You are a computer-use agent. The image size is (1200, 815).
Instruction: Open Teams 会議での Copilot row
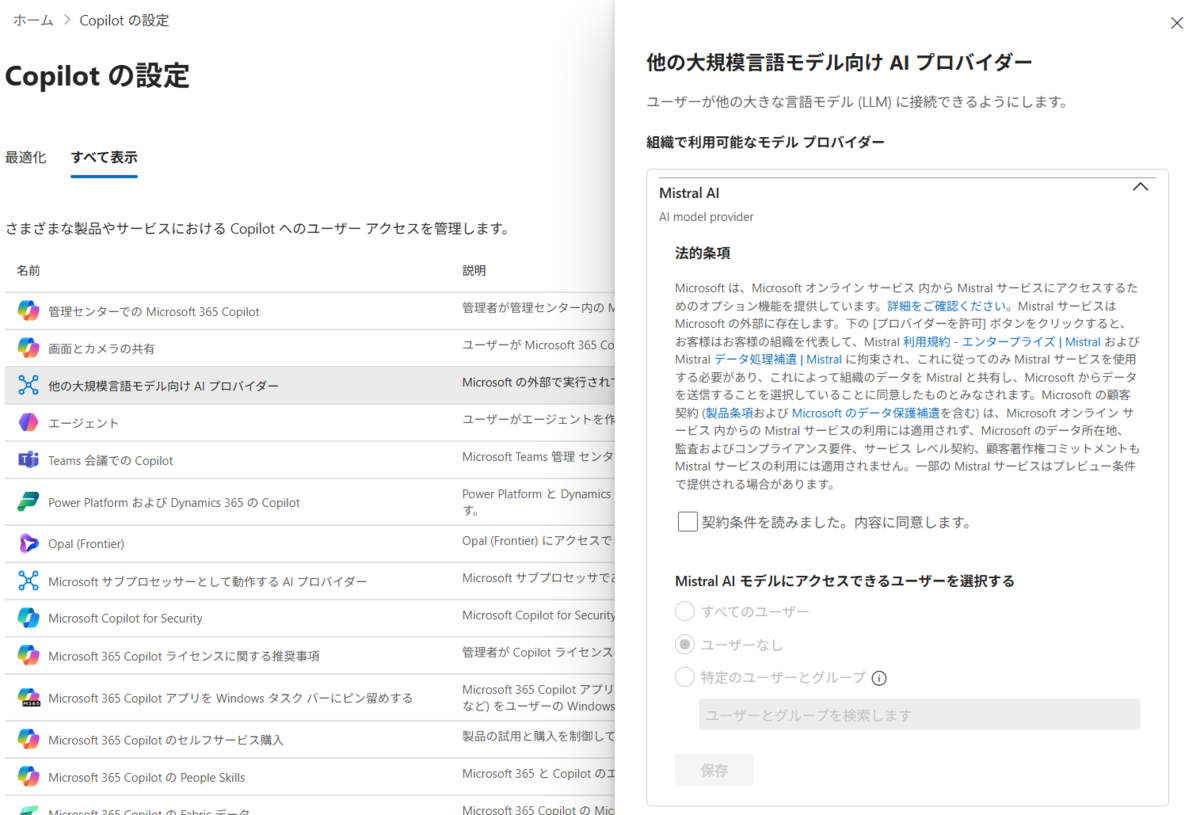(308, 460)
